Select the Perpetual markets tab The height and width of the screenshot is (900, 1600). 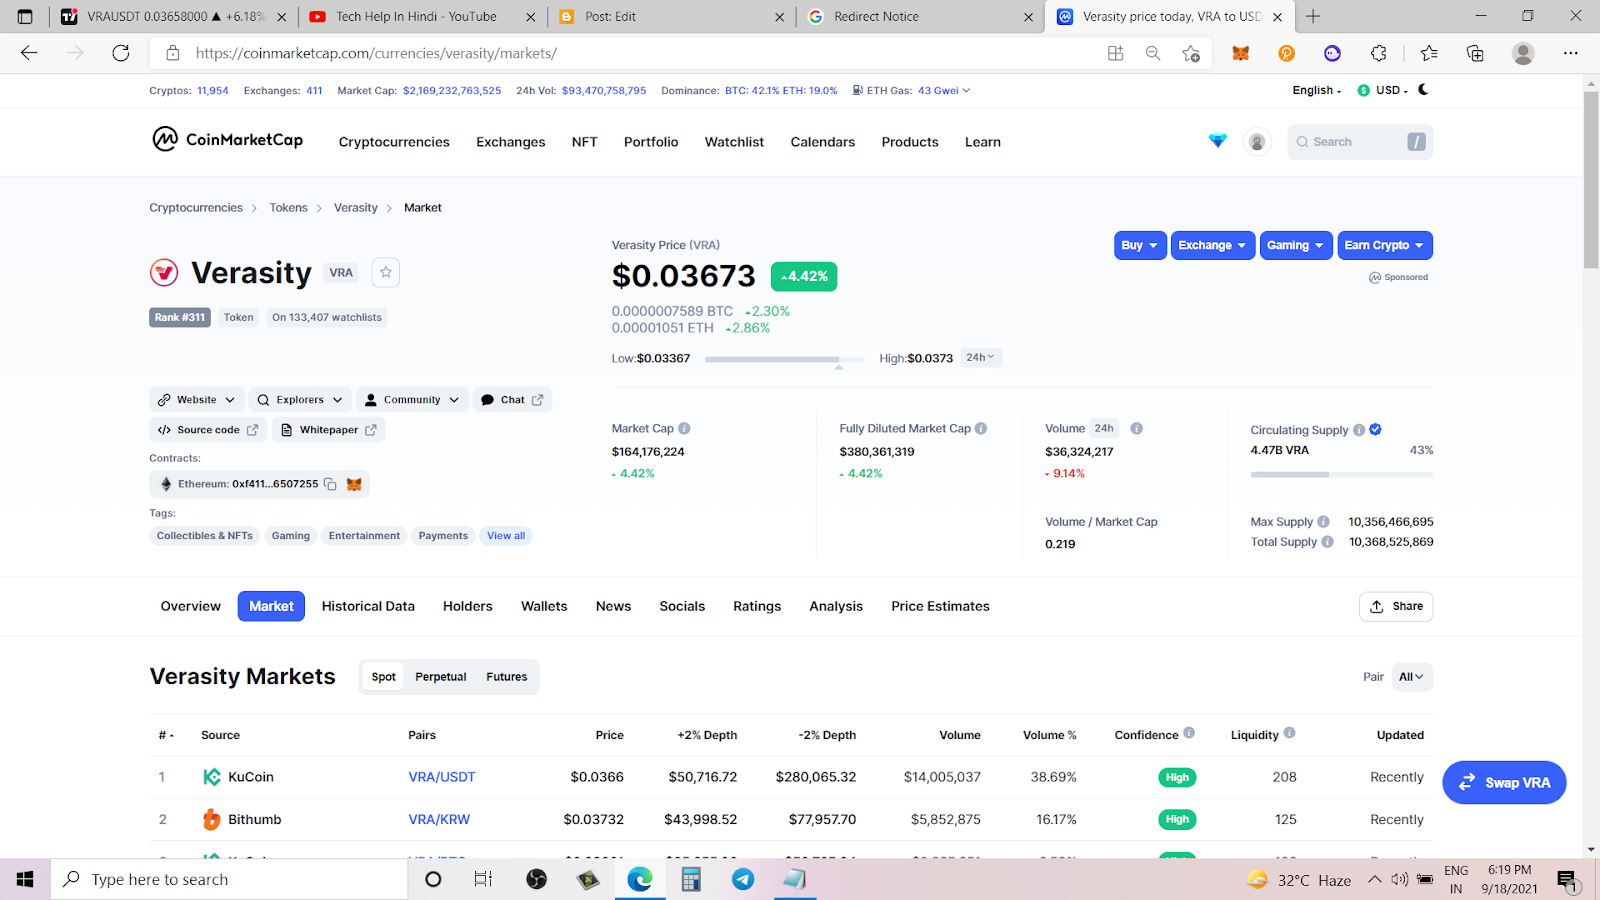pyautogui.click(x=441, y=677)
